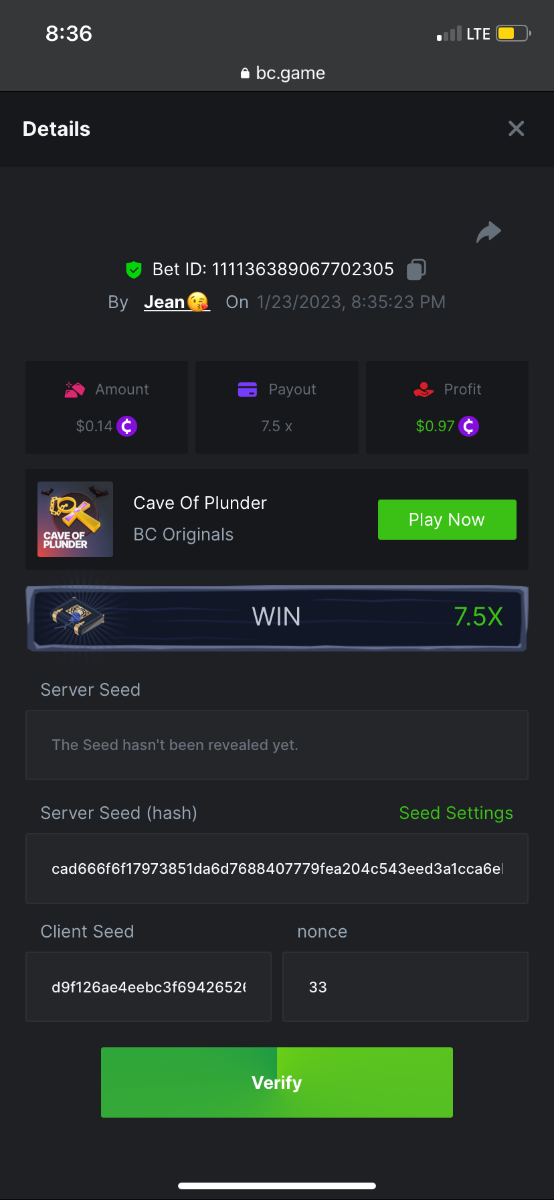The height and width of the screenshot is (1200, 554).
Task: Select the Client Seed field
Action: point(148,987)
